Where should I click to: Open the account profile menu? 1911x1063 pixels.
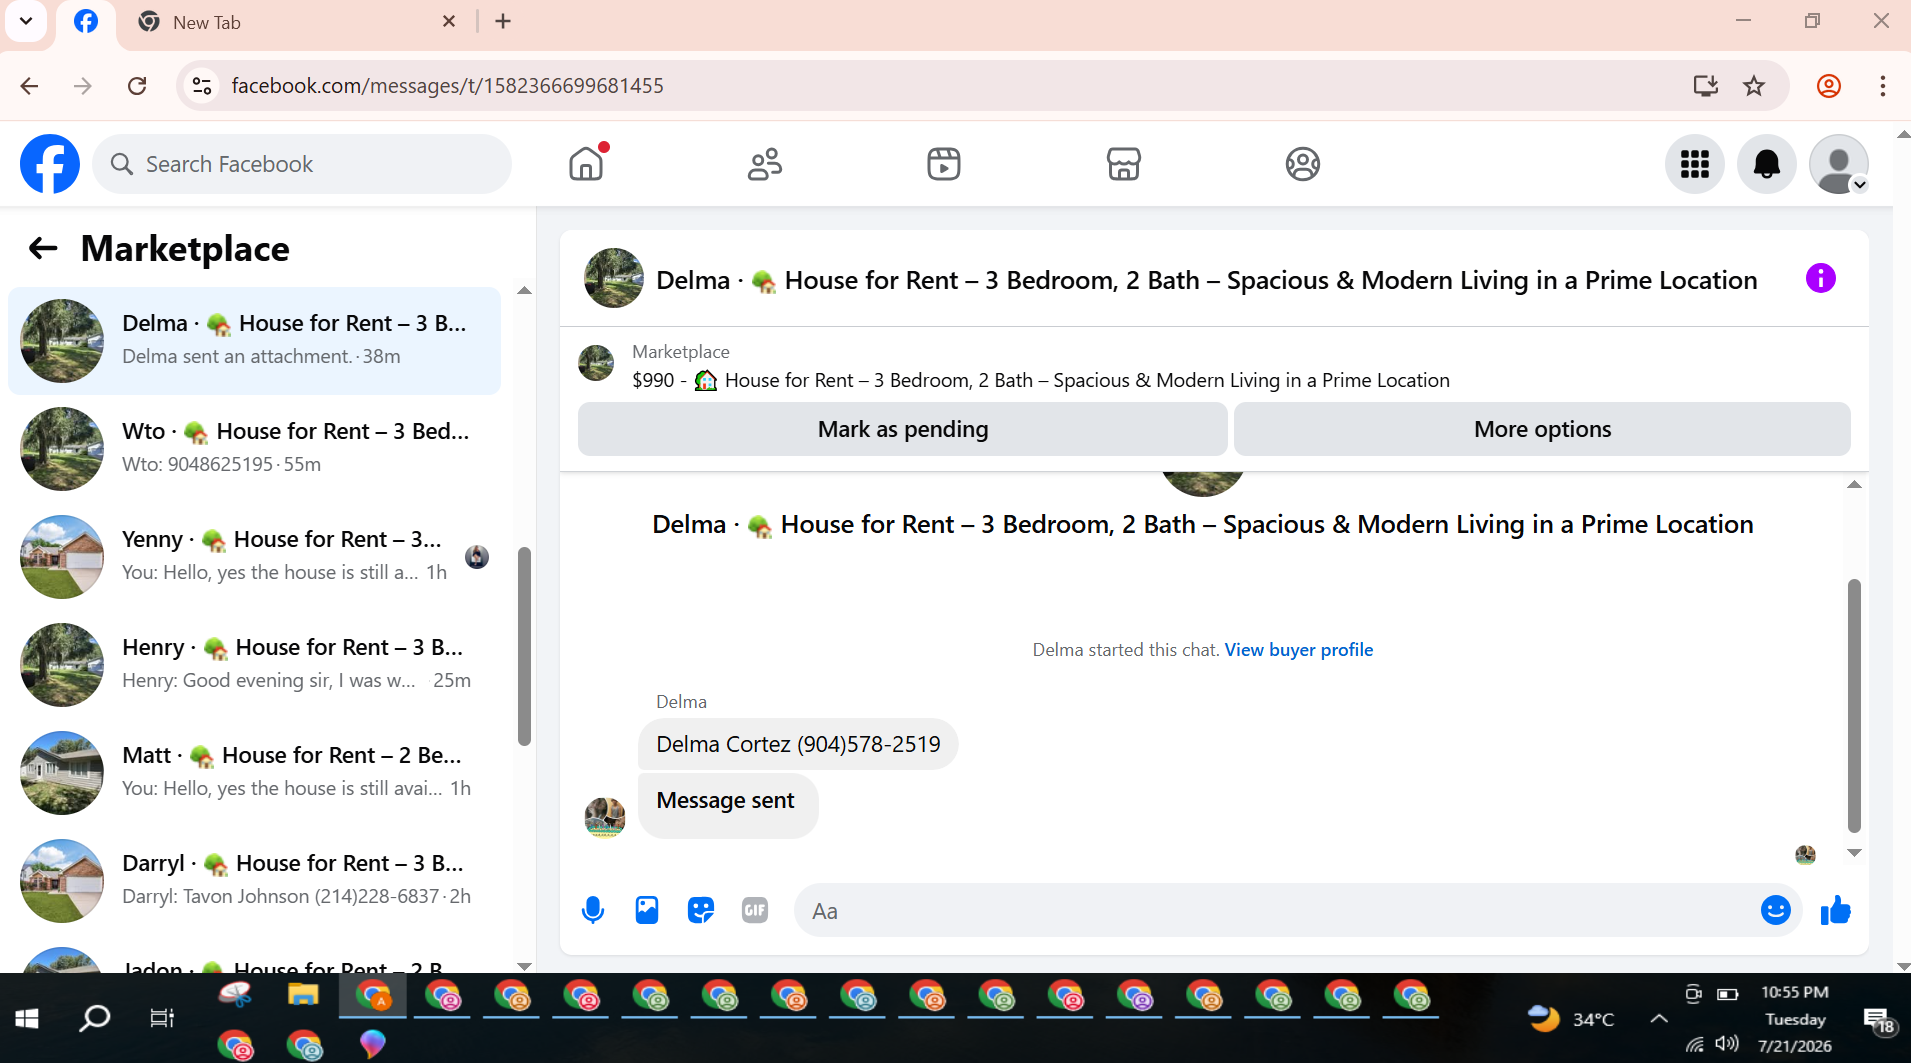coord(1839,164)
